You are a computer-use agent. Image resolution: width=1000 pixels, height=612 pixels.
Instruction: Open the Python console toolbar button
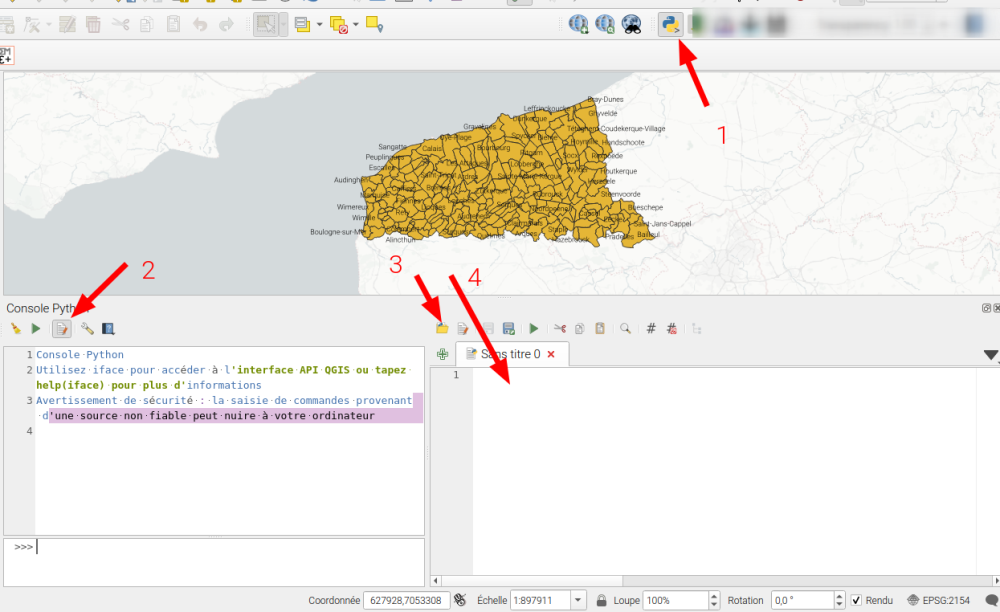pyautogui.click(x=670, y=24)
